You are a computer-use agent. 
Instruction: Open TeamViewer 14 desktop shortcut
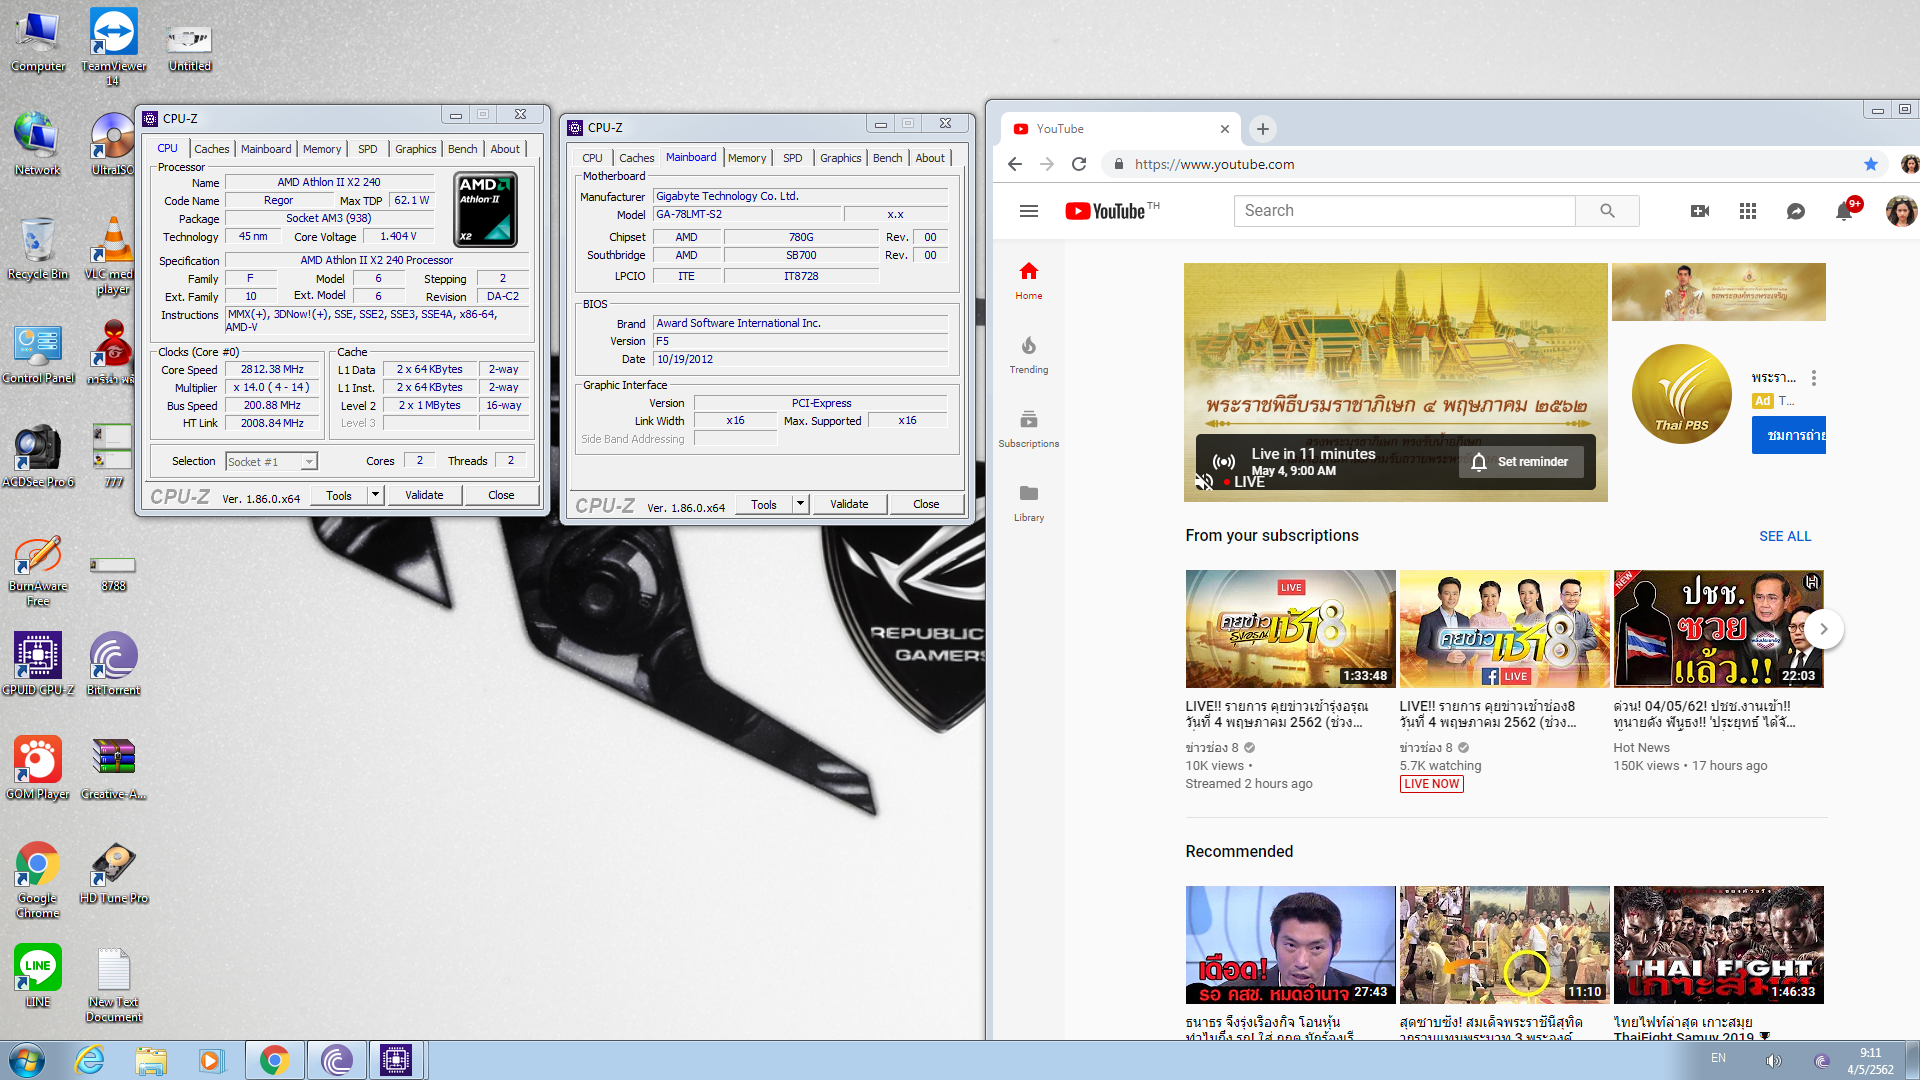pos(114,46)
